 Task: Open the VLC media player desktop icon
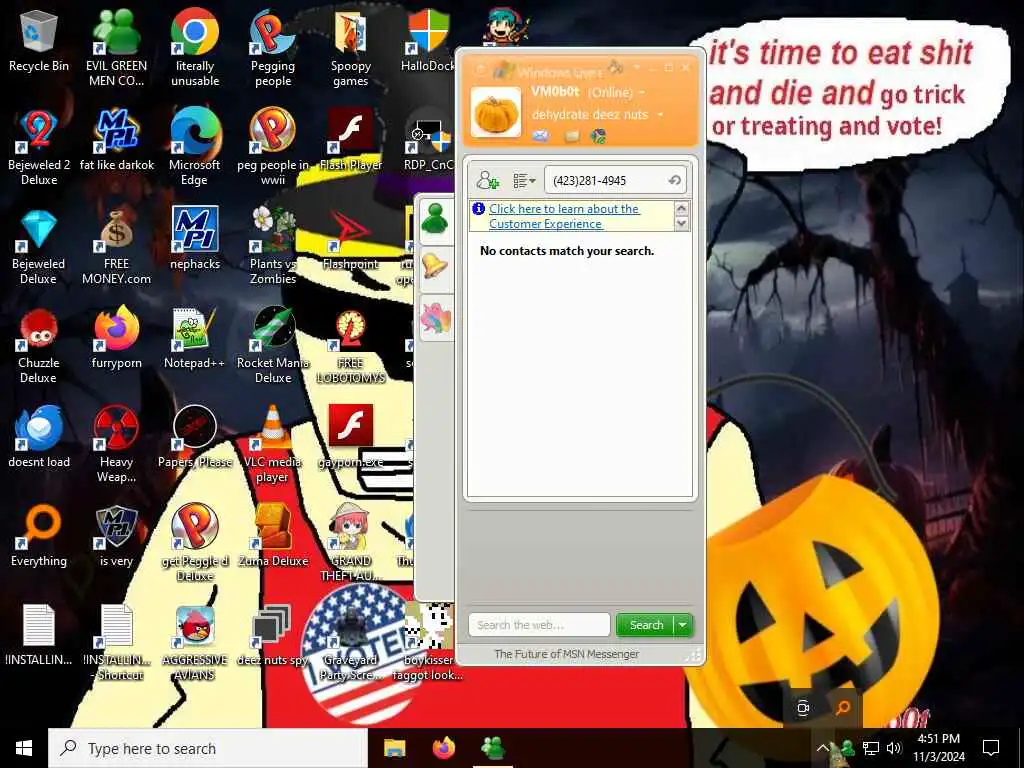[273, 444]
